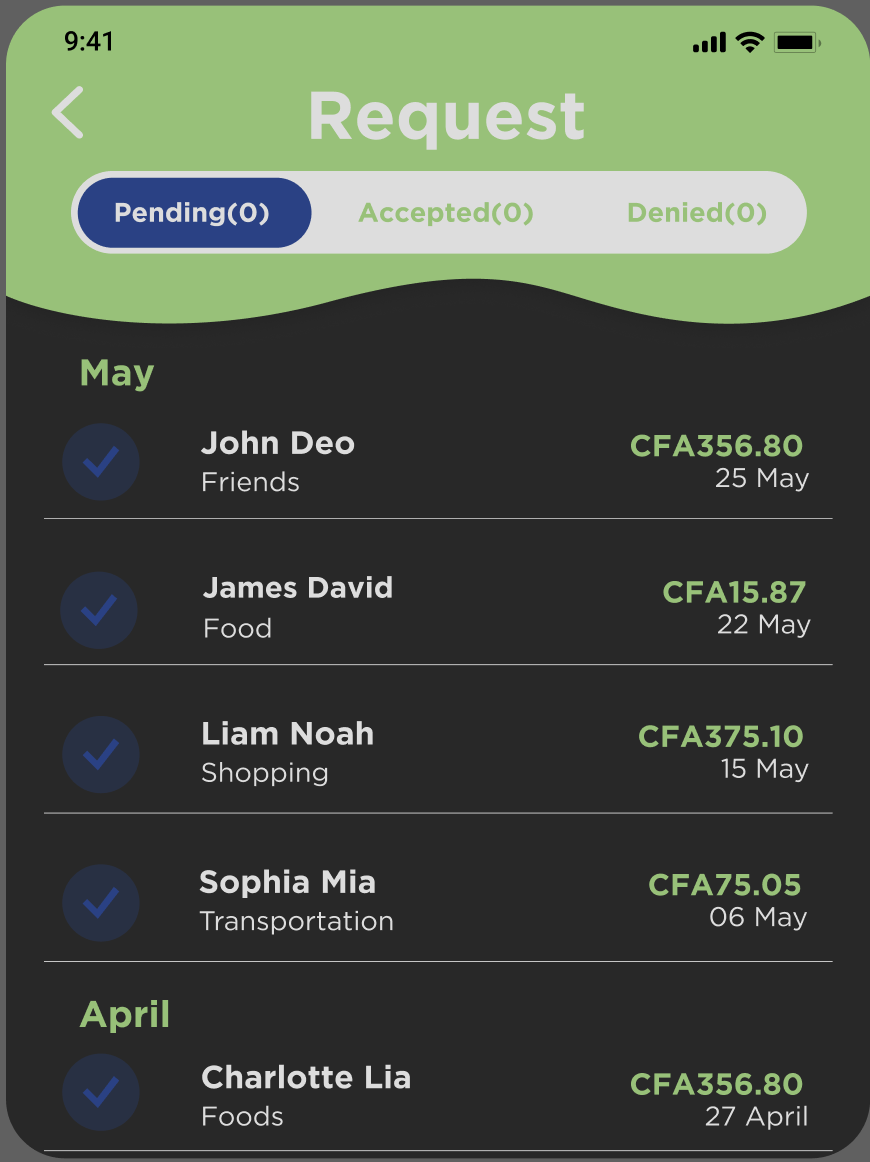870x1162 pixels.
Task: Toggle the checkmark beside Liam Noah
Action: click(101, 755)
